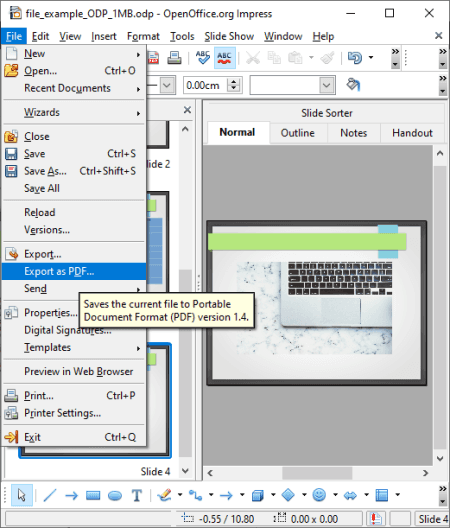450x528 pixels.
Task: Select the Basic Shapes diamond tool
Action: click(288, 495)
